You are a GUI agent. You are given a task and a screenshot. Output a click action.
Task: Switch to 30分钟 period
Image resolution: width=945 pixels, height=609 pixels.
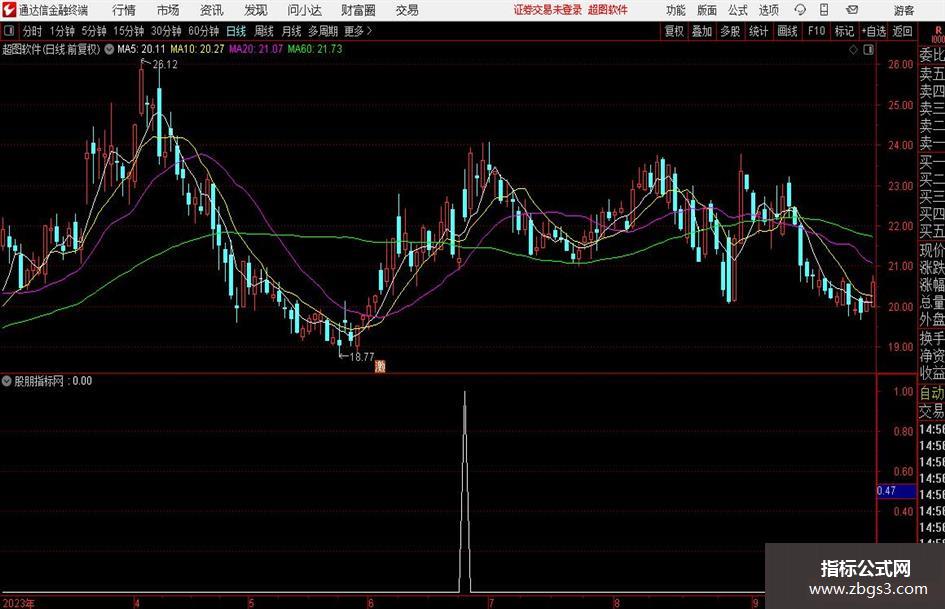click(x=166, y=31)
